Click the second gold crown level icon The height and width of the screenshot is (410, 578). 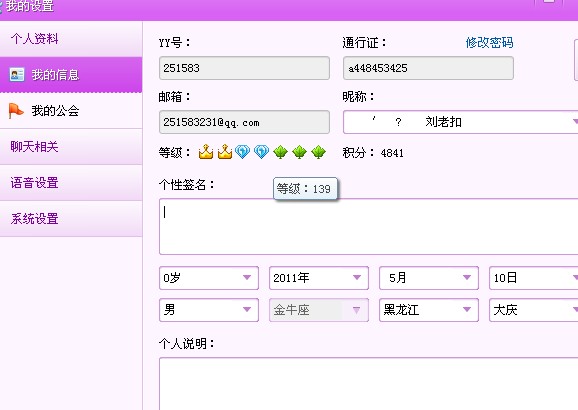(x=224, y=152)
